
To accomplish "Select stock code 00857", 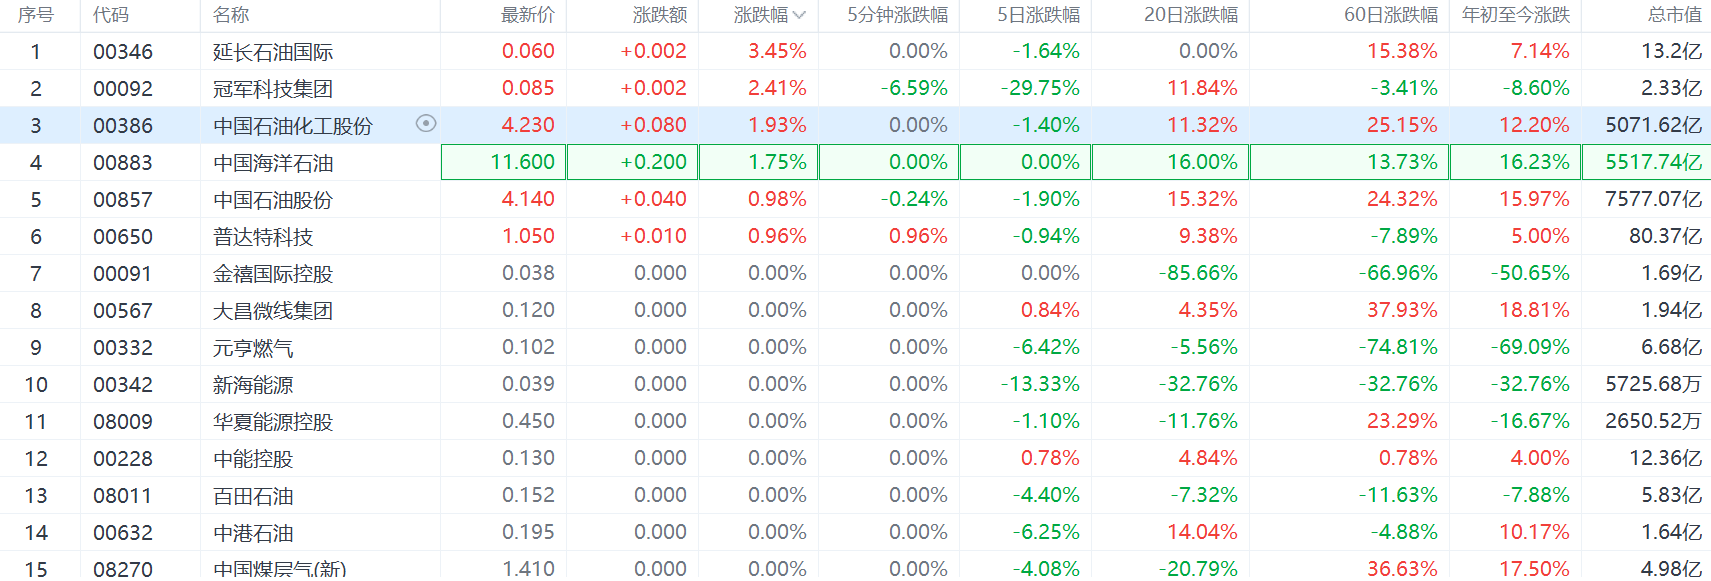I will click(123, 200).
